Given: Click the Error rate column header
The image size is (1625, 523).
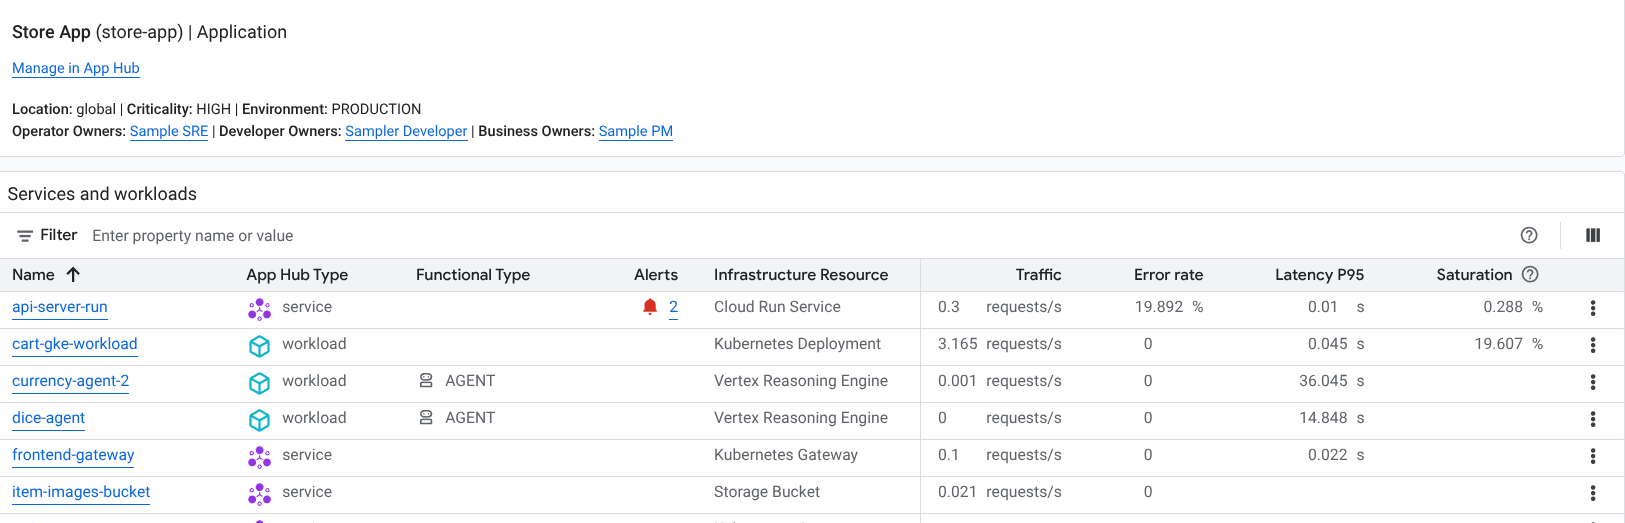Looking at the screenshot, I should (x=1168, y=275).
